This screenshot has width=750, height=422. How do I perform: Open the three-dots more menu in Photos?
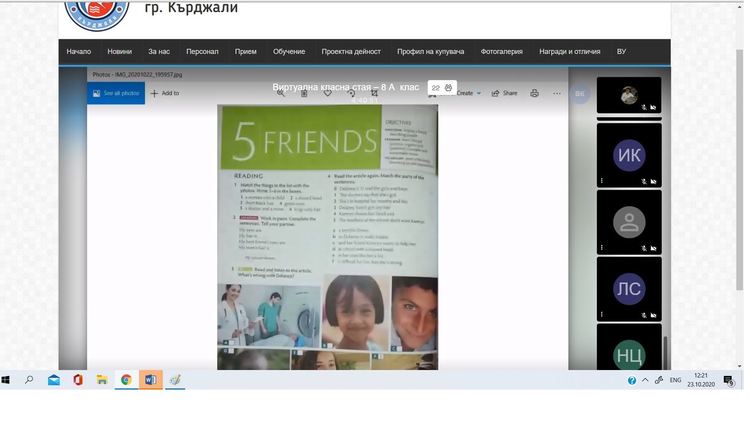pyautogui.click(x=557, y=93)
